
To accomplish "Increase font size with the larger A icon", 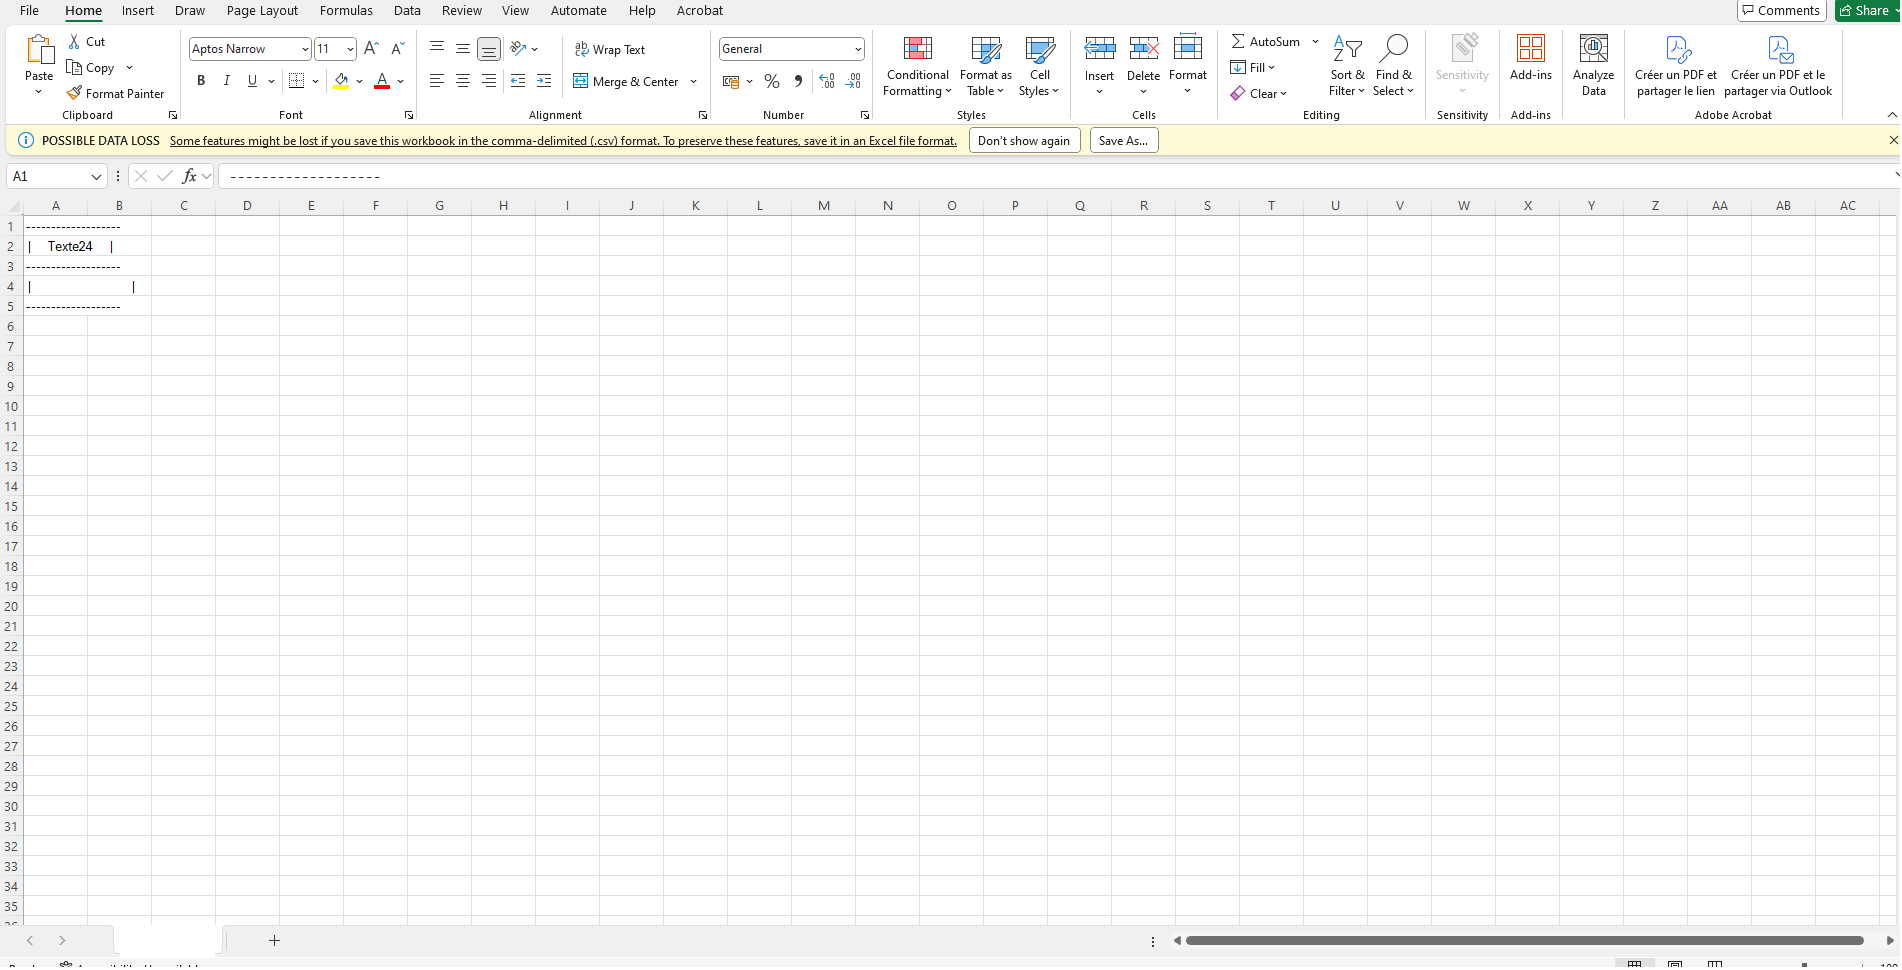I will click(x=371, y=49).
